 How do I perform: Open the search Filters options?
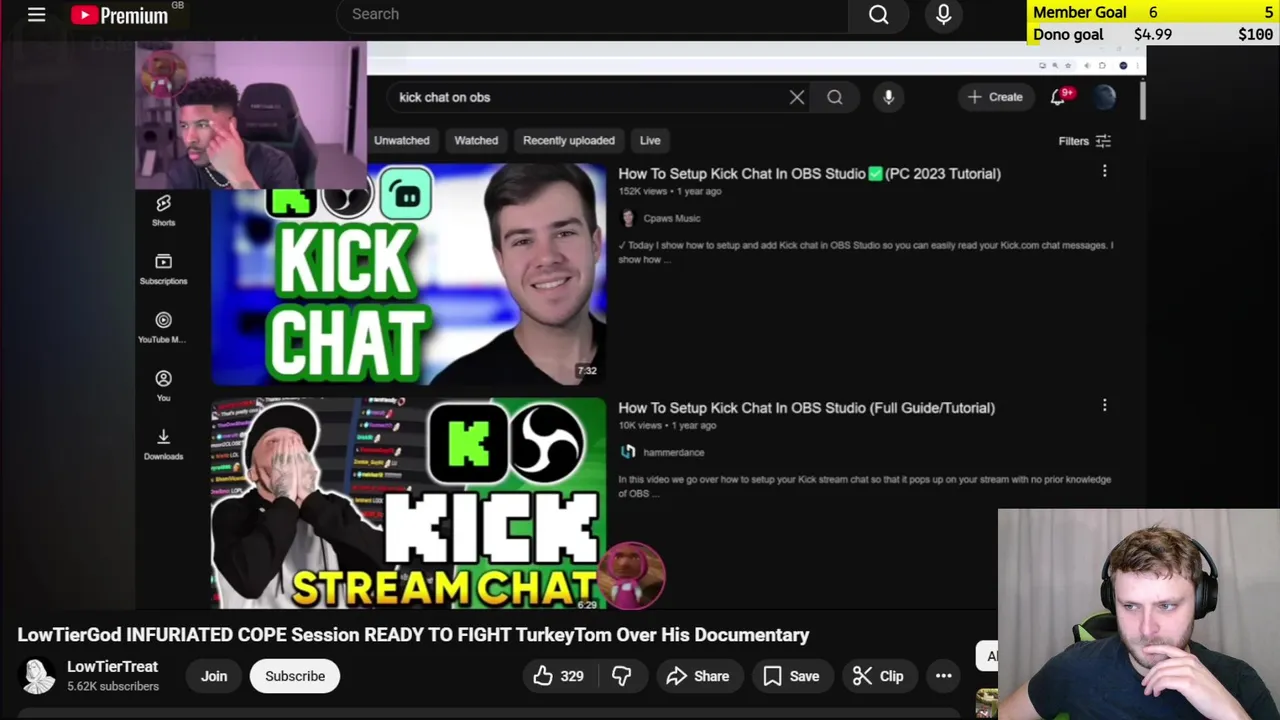point(1085,141)
